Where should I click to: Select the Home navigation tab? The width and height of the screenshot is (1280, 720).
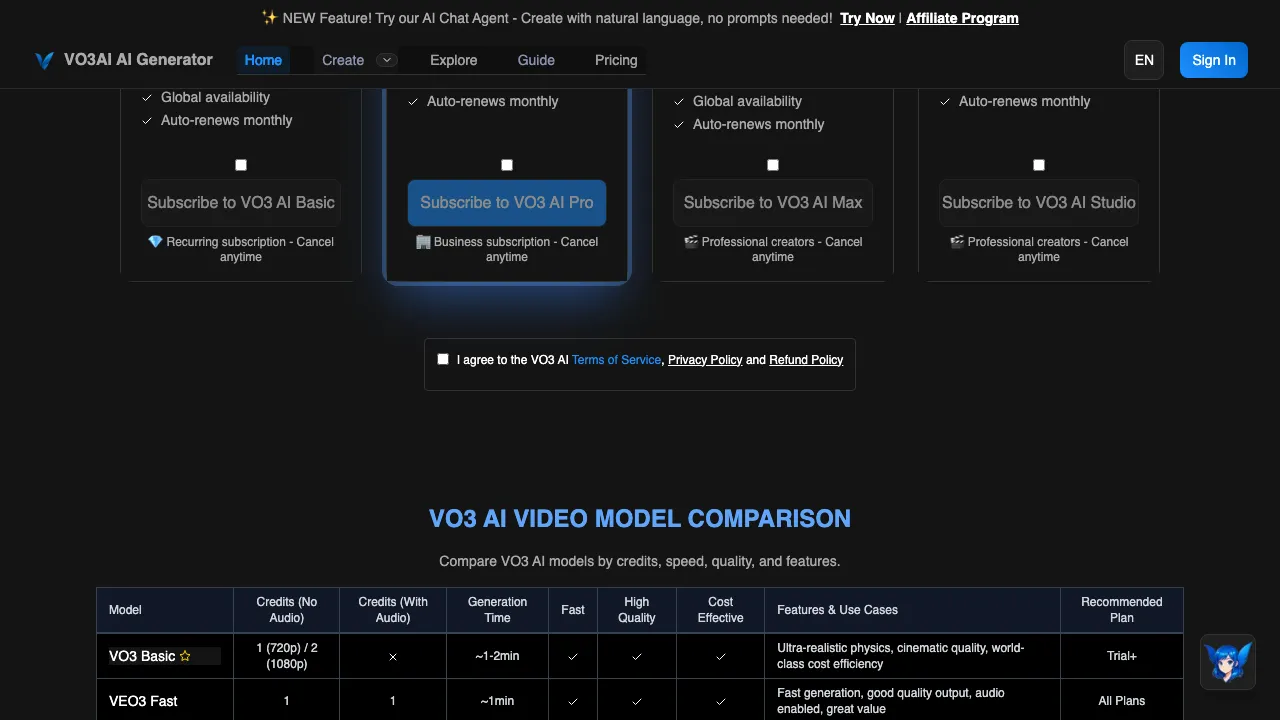coord(263,60)
